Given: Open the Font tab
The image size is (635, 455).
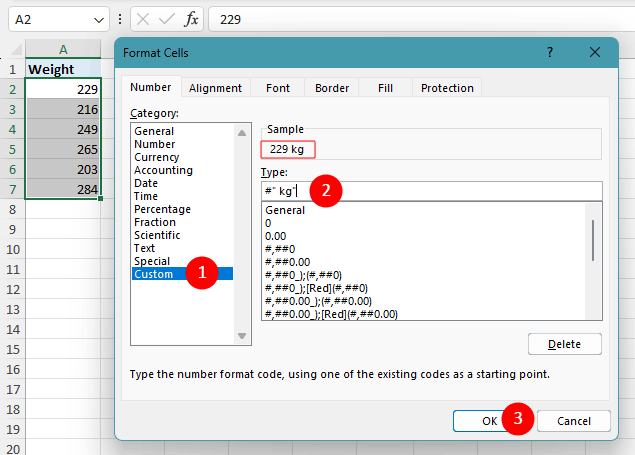Looking at the screenshot, I should point(278,88).
